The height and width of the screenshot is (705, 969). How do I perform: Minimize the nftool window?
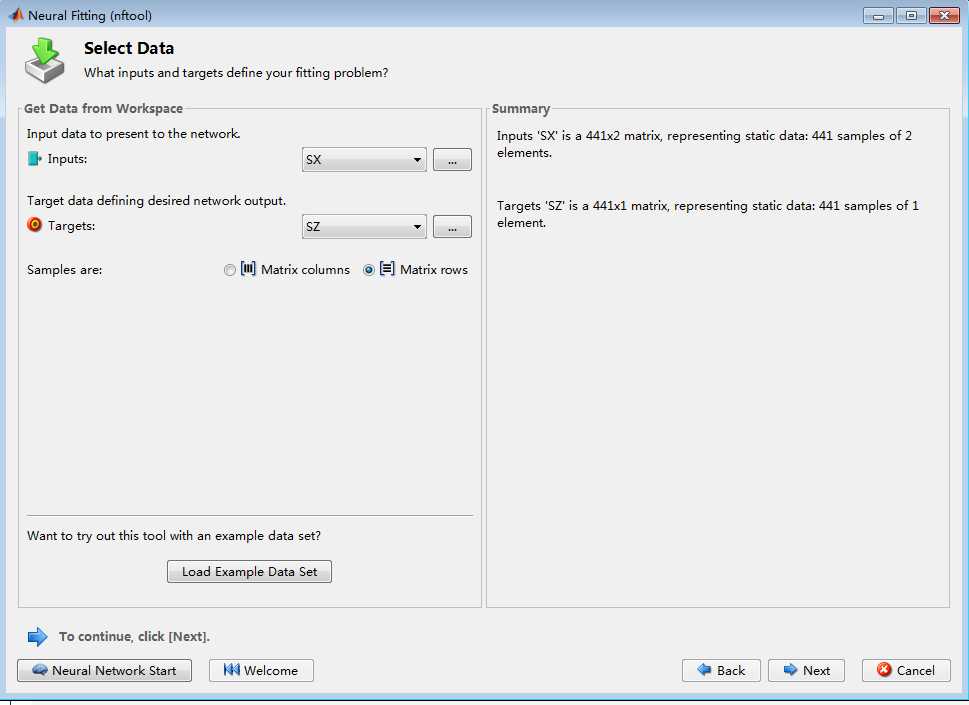click(878, 15)
